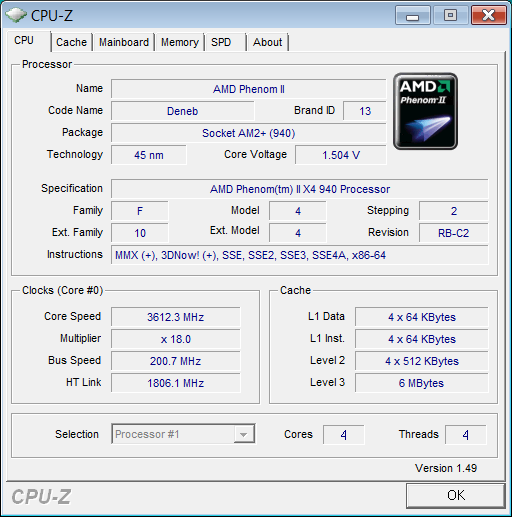This screenshot has width=512, height=517.
Task: Click the Threads count field
Action: click(466, 435)
